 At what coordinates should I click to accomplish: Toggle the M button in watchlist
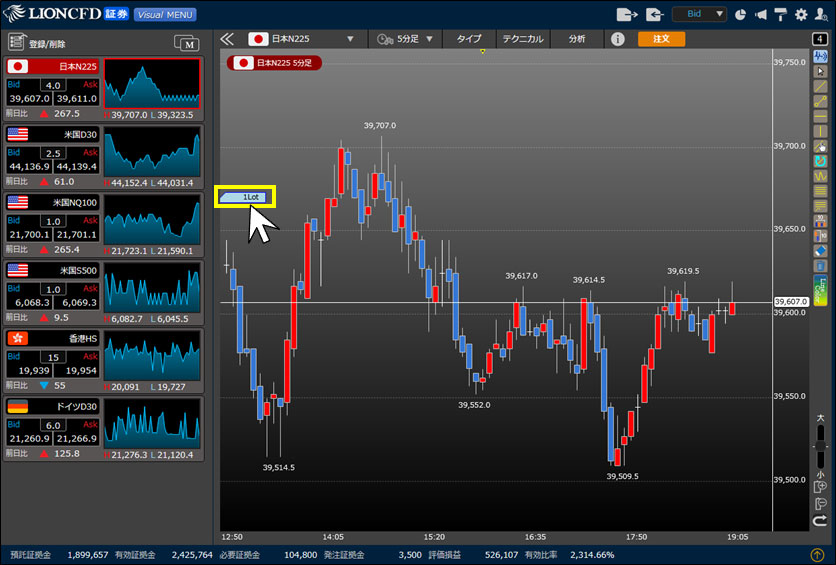tap(186, 42)
